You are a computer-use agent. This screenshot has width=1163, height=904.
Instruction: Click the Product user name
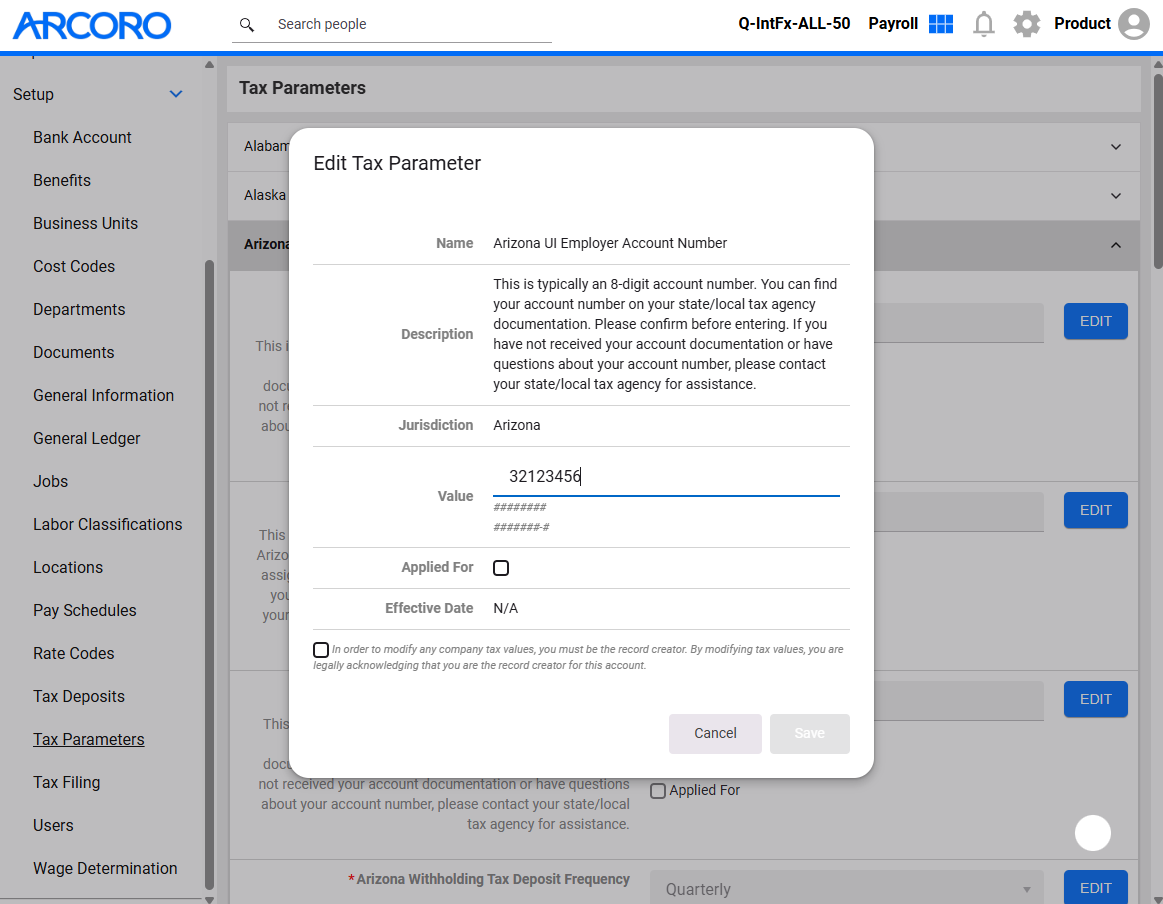1082,24
